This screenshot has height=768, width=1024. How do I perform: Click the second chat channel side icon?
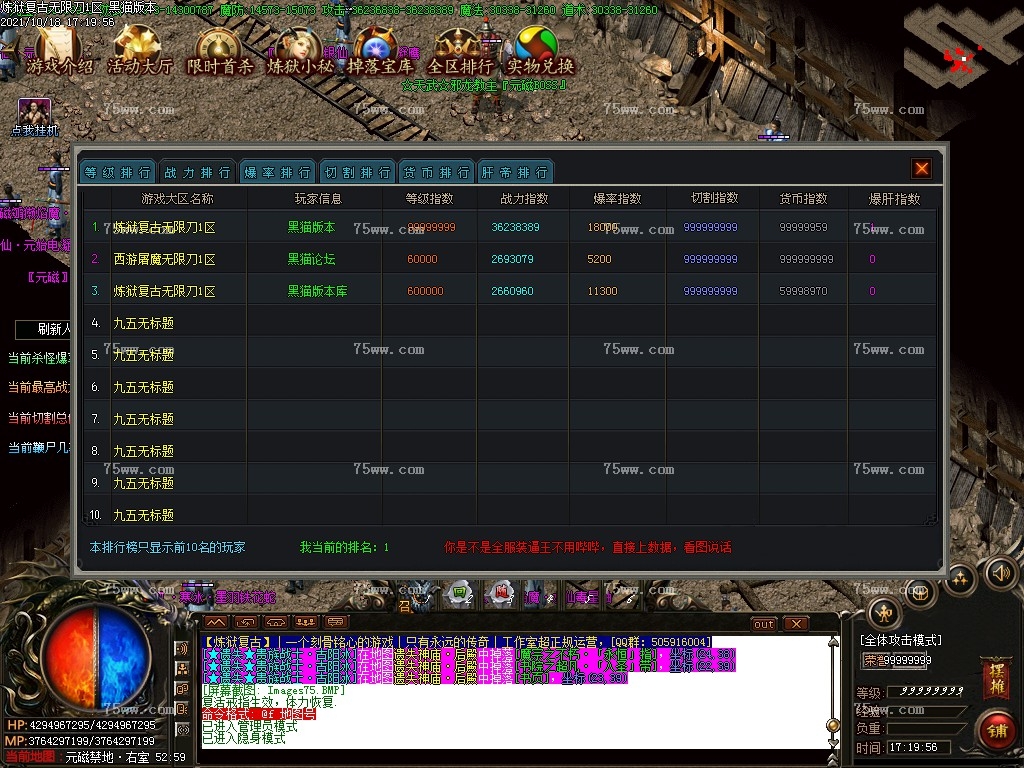pyautogui.click(x=182, y=669)
